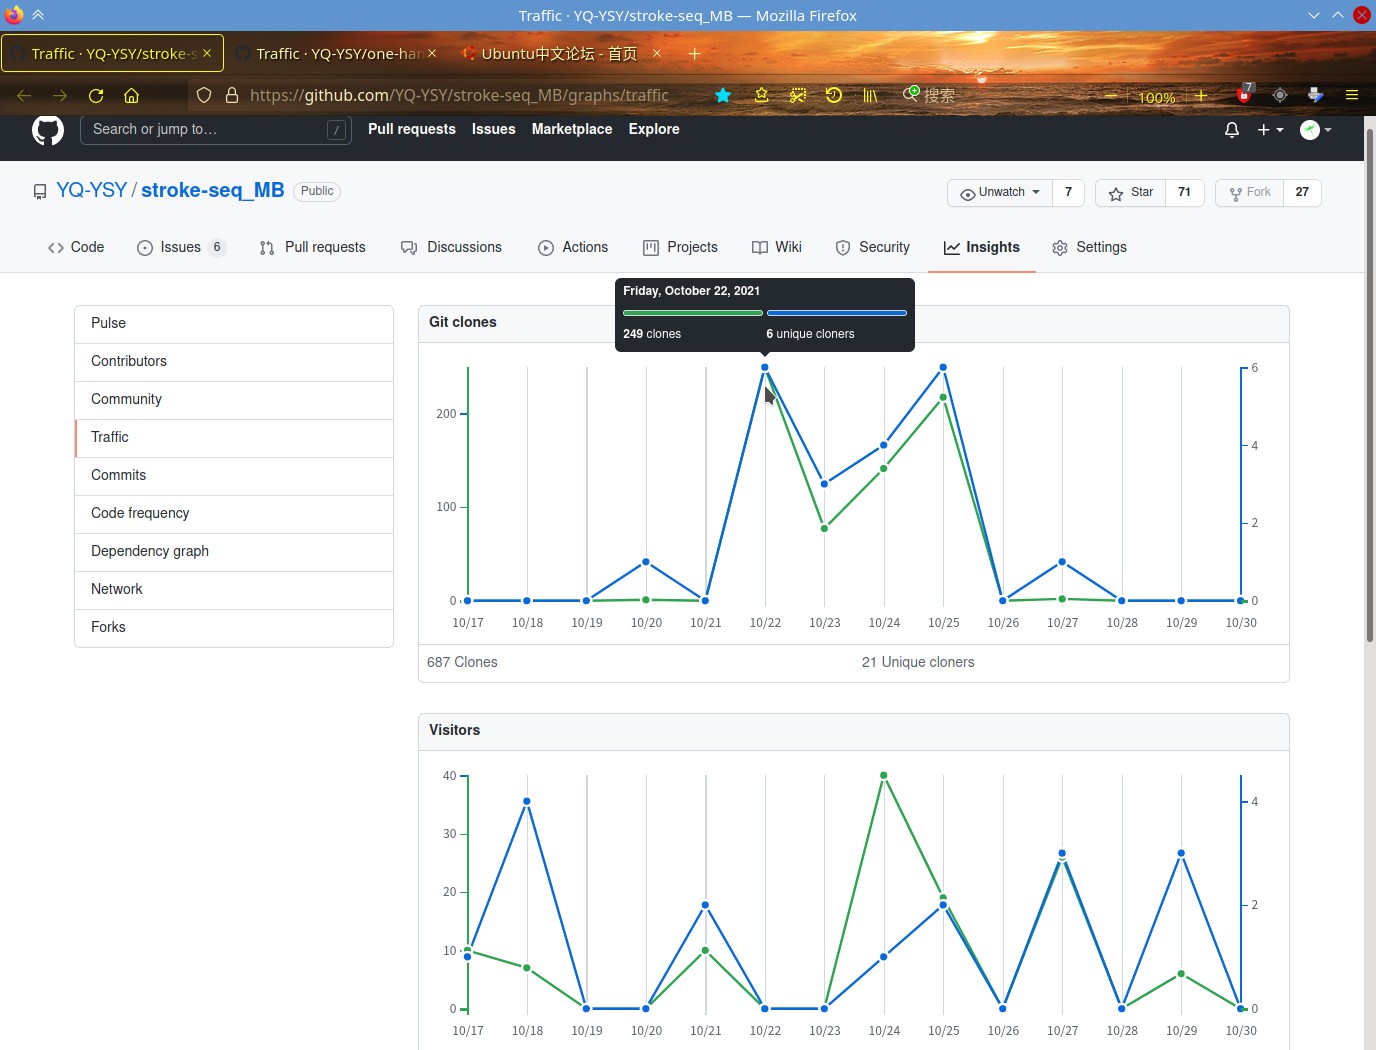Open Dependency graph in the sidebar

234,552
